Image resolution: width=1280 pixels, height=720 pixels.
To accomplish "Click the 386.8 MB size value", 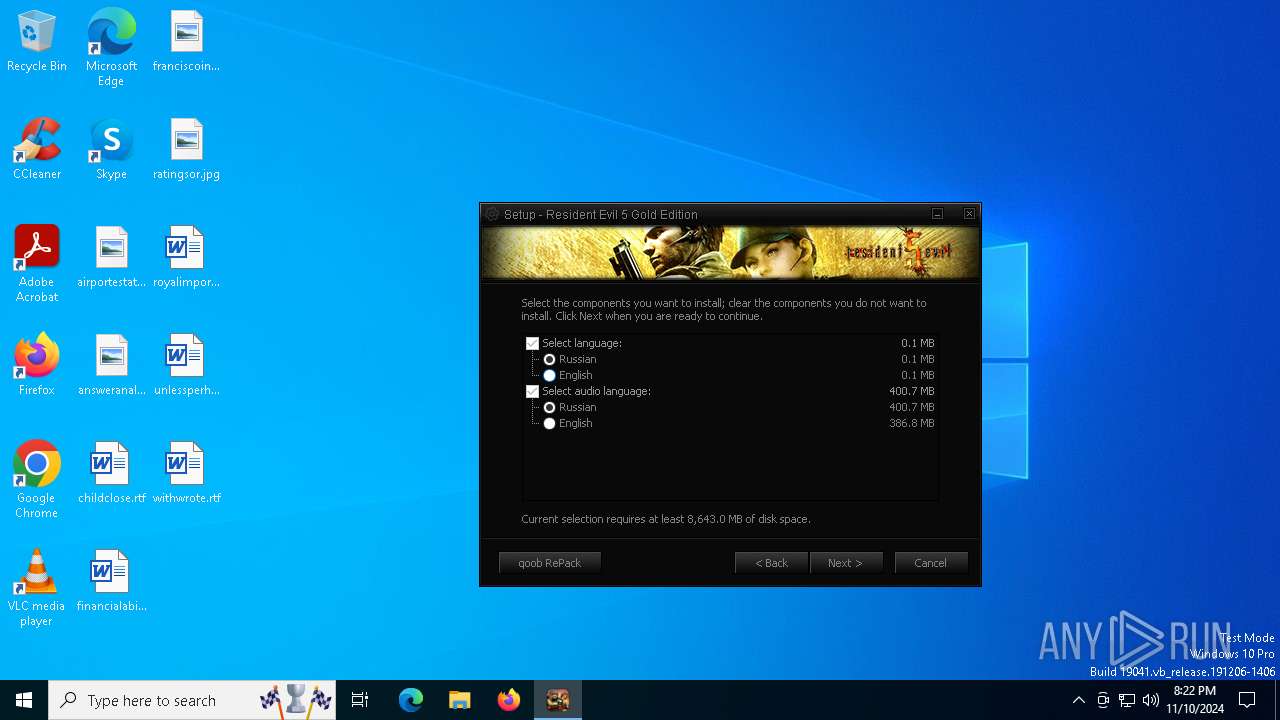I will 912,423.
